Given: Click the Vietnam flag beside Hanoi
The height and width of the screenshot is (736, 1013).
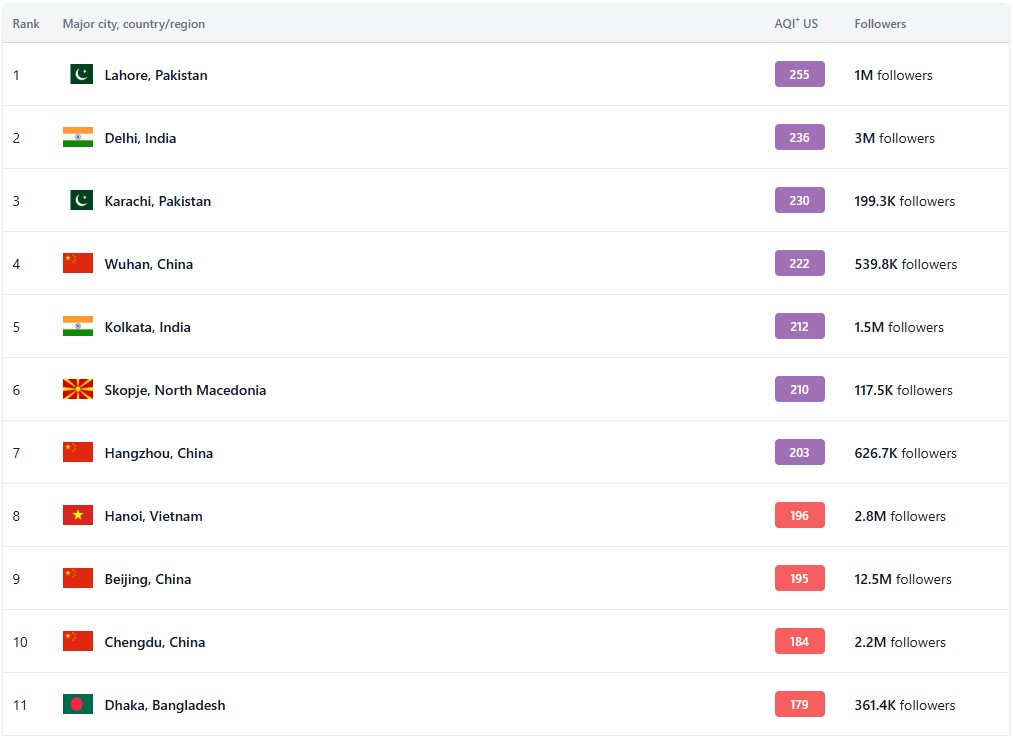Looking at the screenshot, I should [77, 515].
